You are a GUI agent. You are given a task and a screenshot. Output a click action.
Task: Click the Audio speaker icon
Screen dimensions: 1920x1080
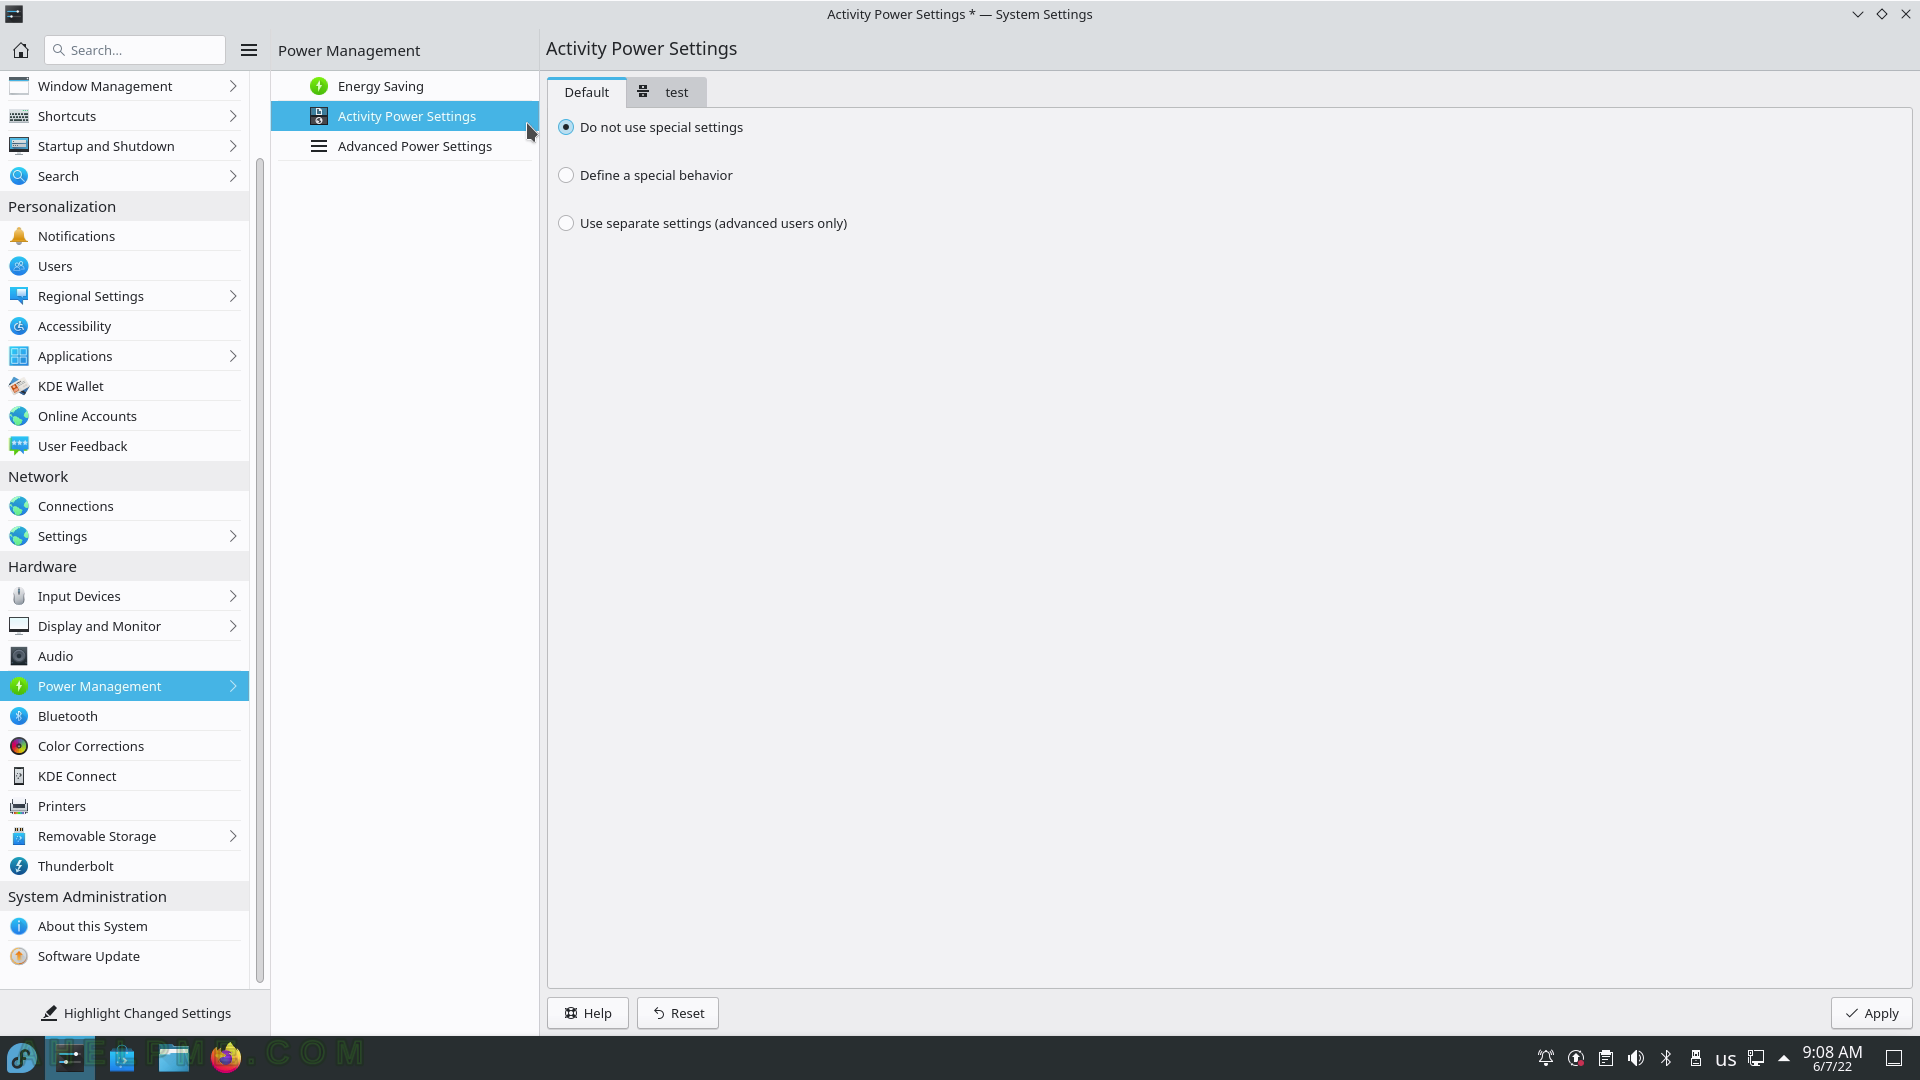[x=19, y=656]
